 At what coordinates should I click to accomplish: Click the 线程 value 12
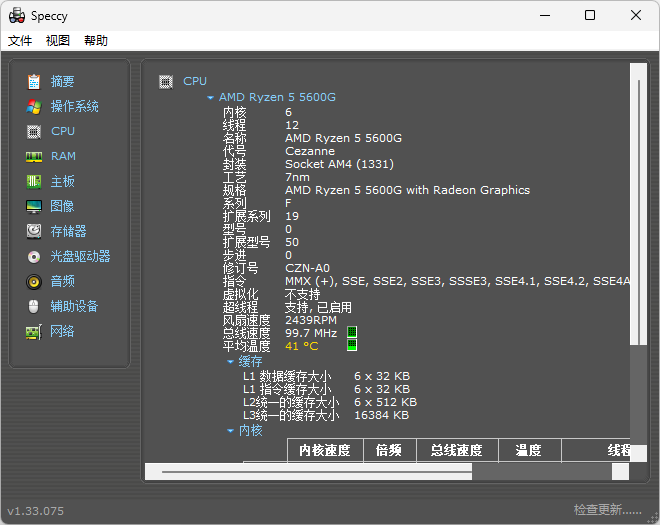(292, 125)
